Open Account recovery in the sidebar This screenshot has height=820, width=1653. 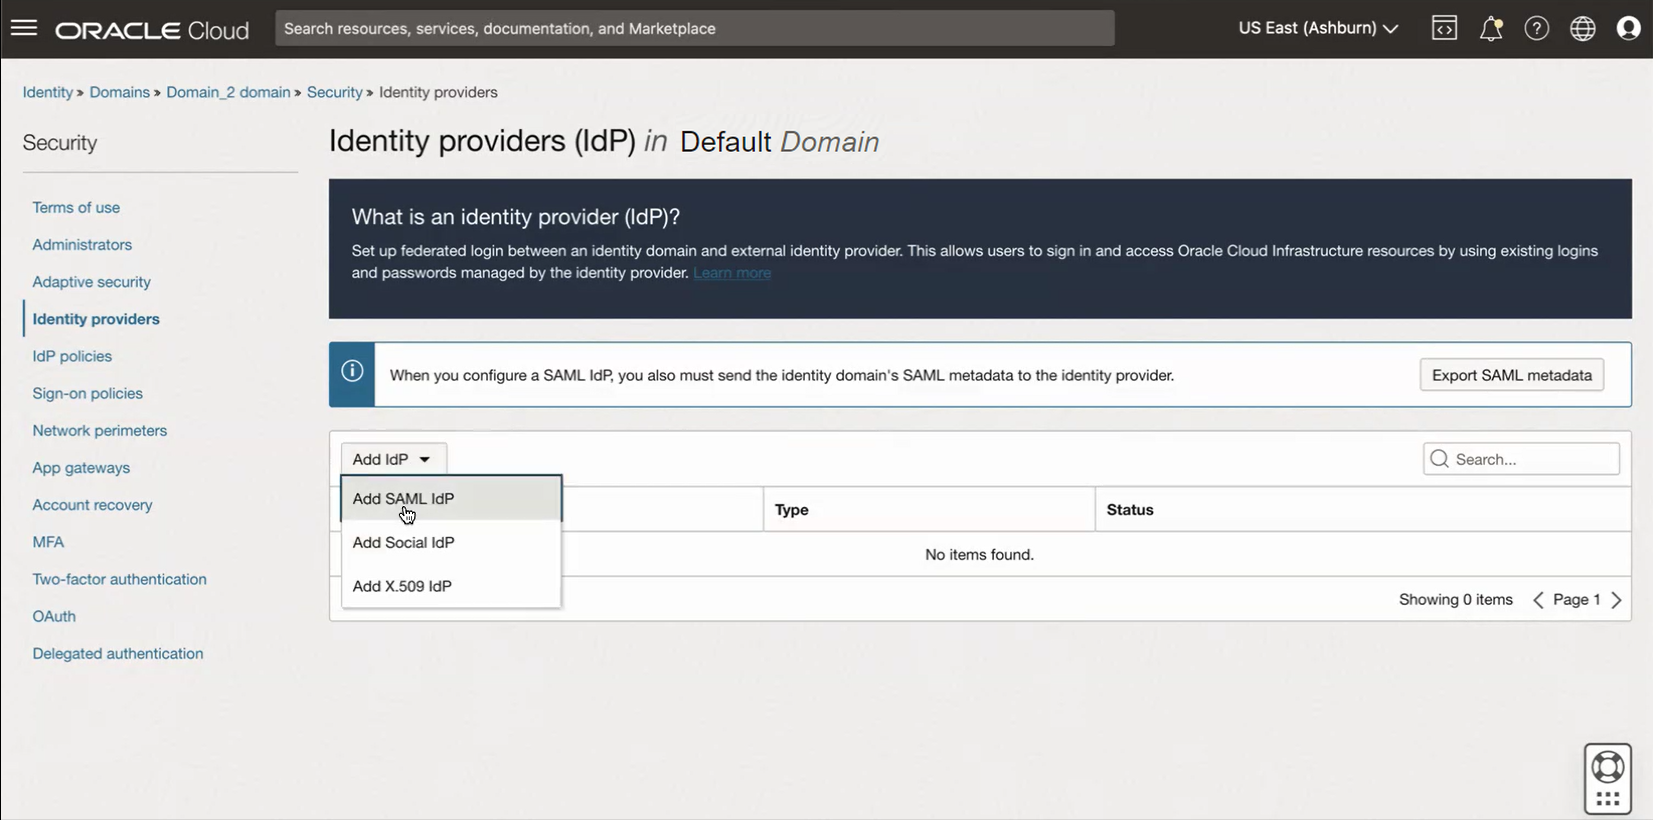coord(92,505)
